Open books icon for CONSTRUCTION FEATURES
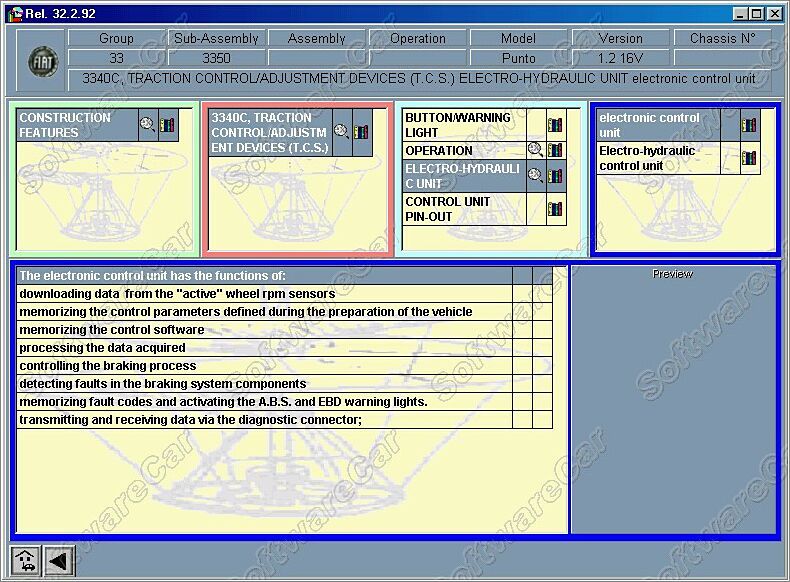 [167, 125]
